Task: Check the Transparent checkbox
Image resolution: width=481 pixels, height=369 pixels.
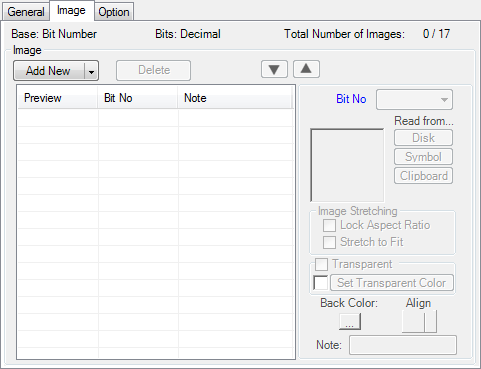Action: point(321,264)
